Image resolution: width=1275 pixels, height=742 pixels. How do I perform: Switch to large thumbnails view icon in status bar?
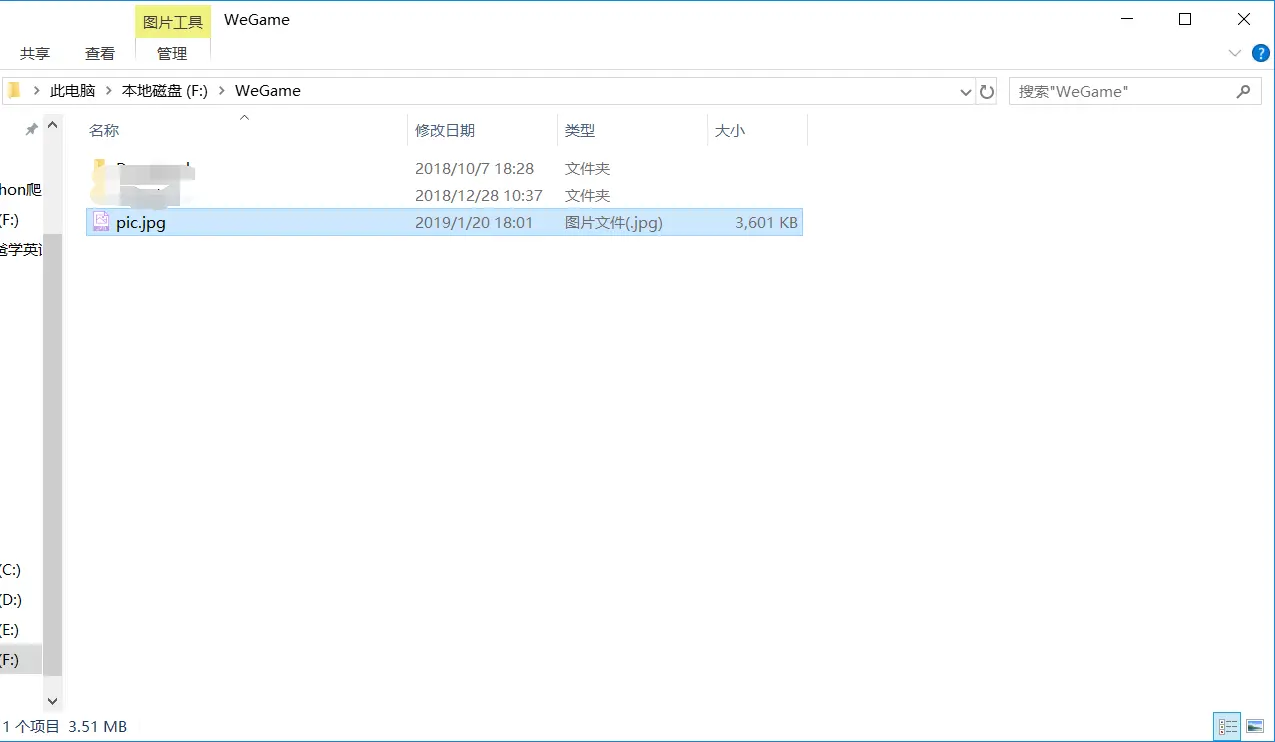pyautogui.click(x=1254, y=726)
